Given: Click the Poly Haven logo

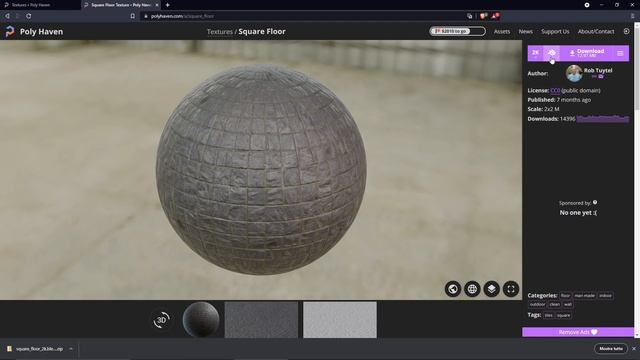Looking at the screenshot, I should (x=34, y=31).
